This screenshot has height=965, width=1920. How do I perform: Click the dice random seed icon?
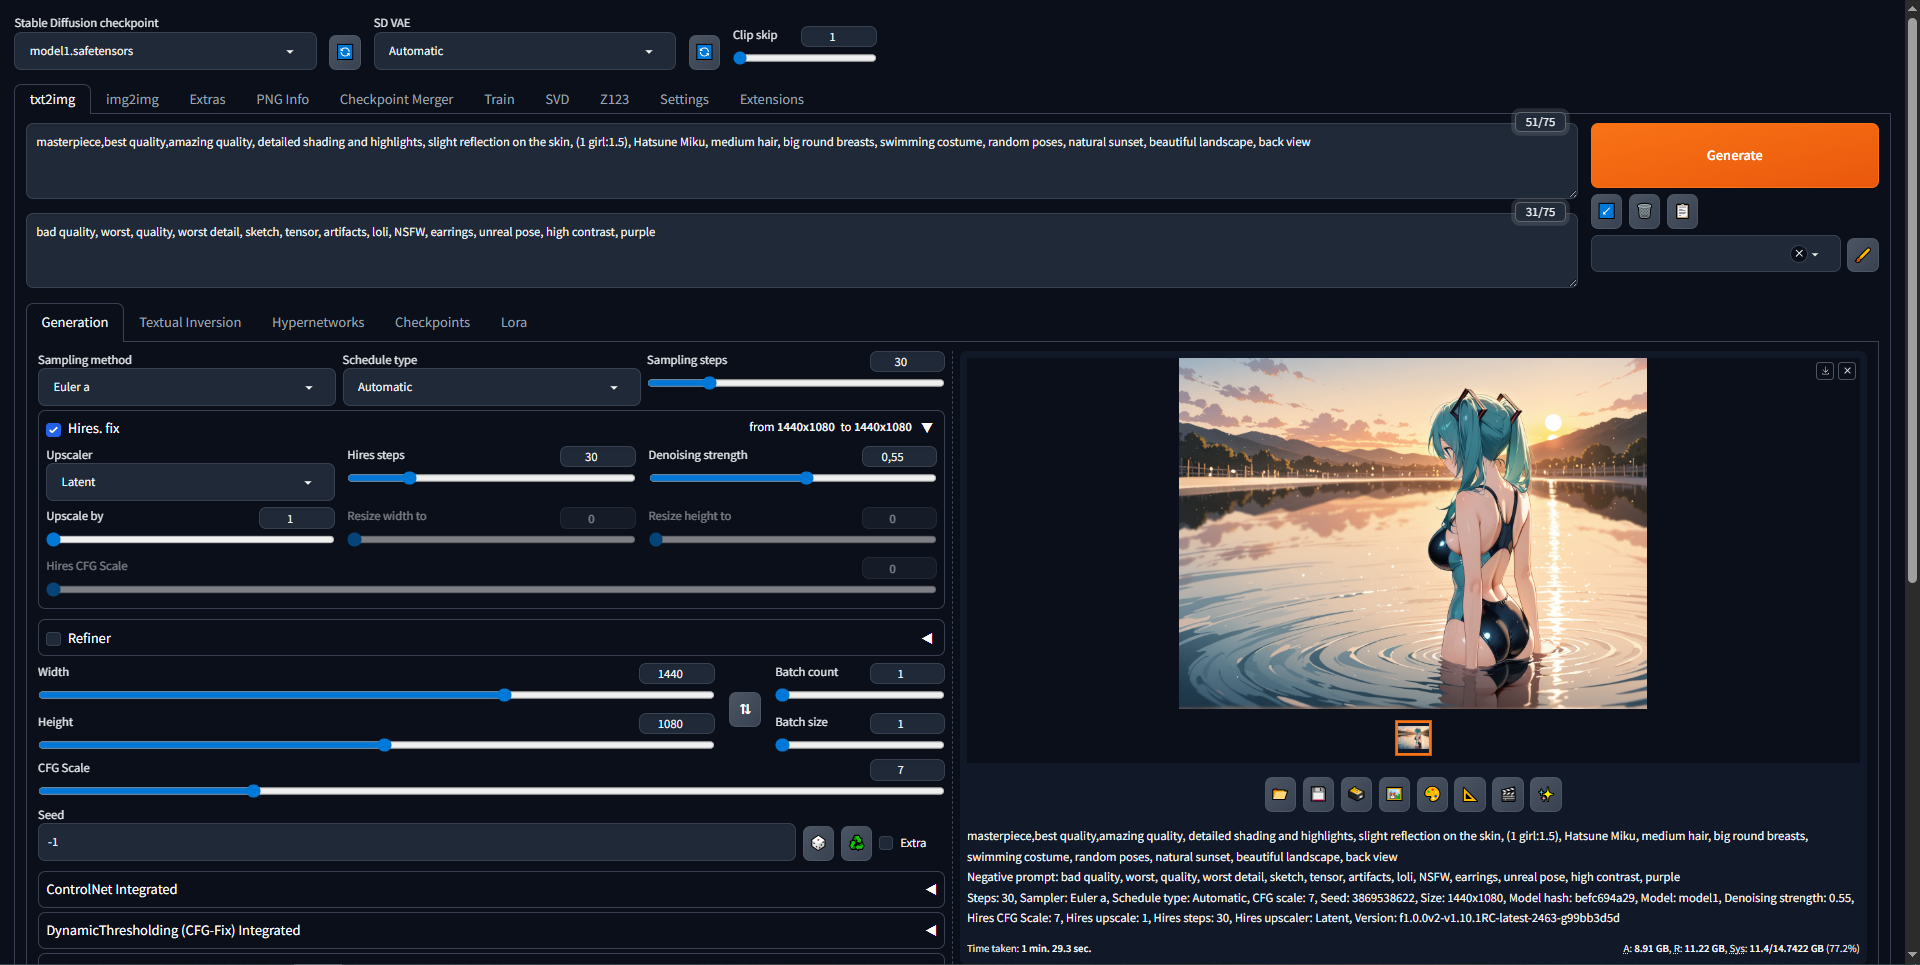click(x=818, y=843)
